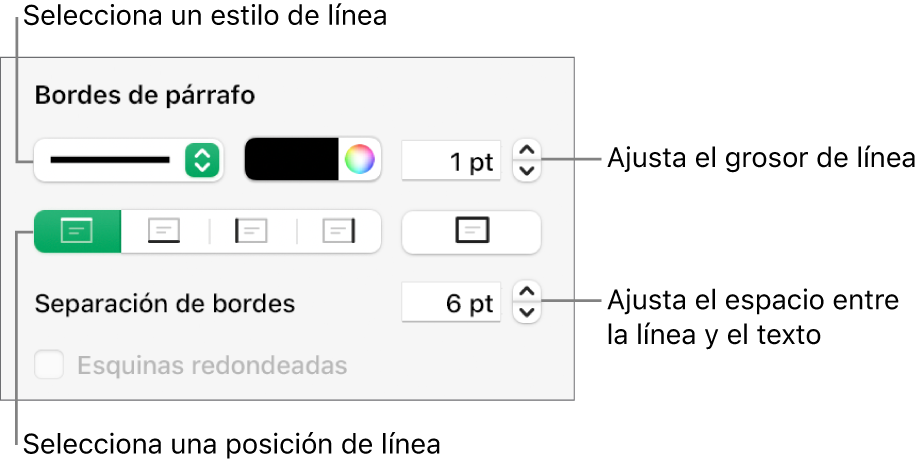Image resolution: width=923 pixels, height=471 pixels.
Task: Click the 6 pt border spacing field
Action: (451, 303)
